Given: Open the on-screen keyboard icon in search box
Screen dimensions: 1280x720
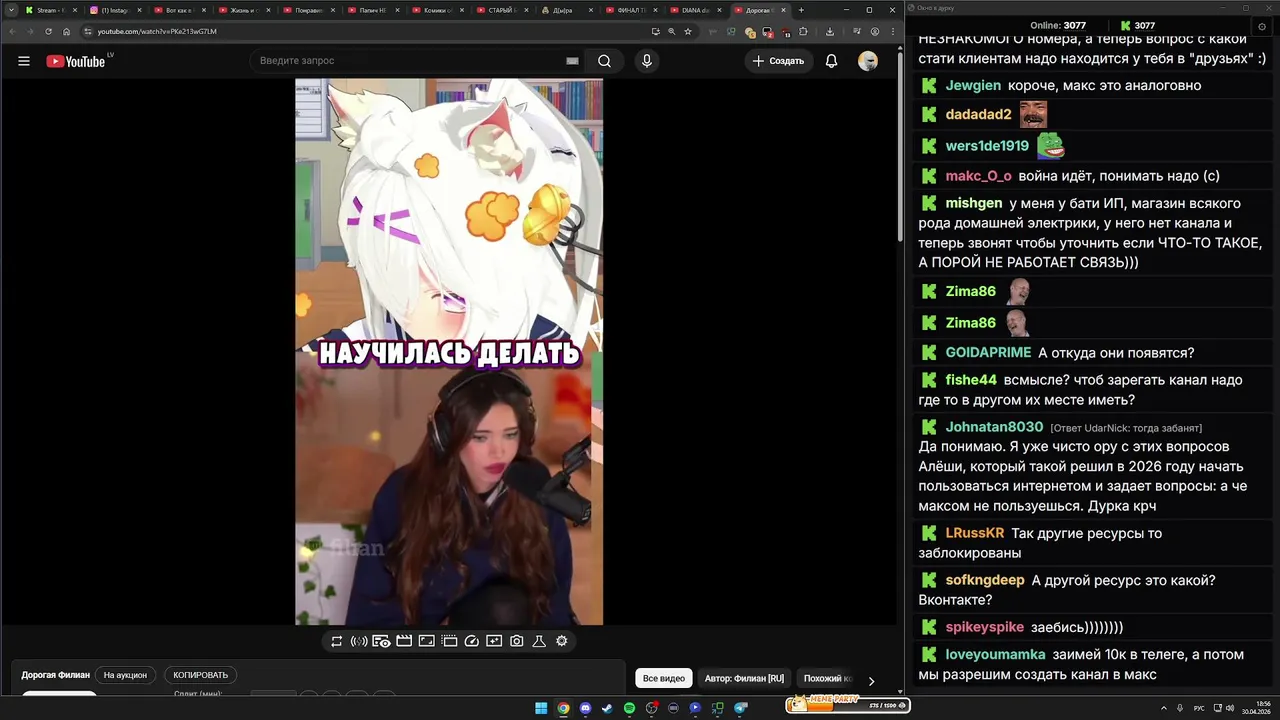Looking at the screenshot, I should click(x=572, y=61).
